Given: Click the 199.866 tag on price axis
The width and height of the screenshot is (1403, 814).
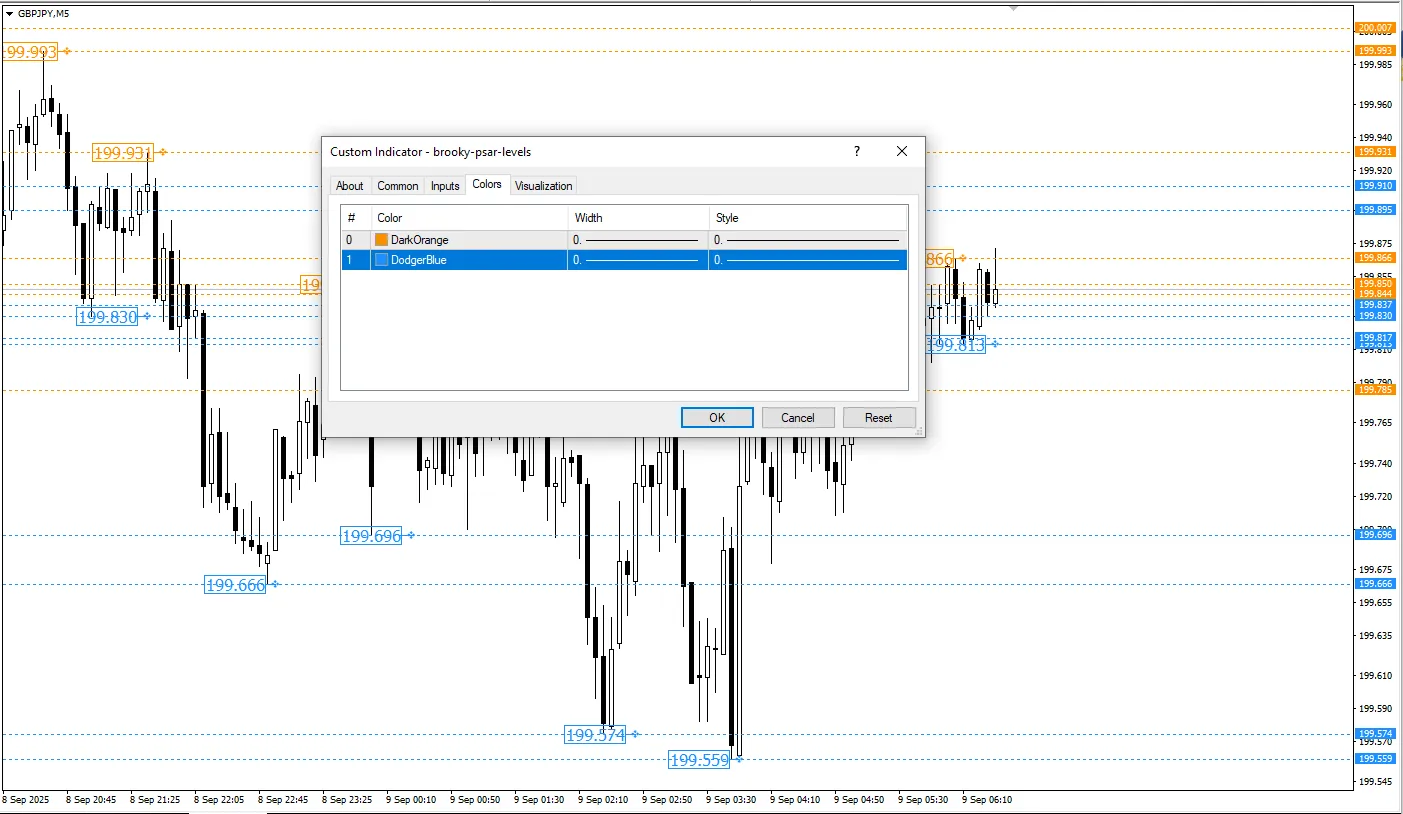Looking at the screenshot, I should coord(1375,258).
